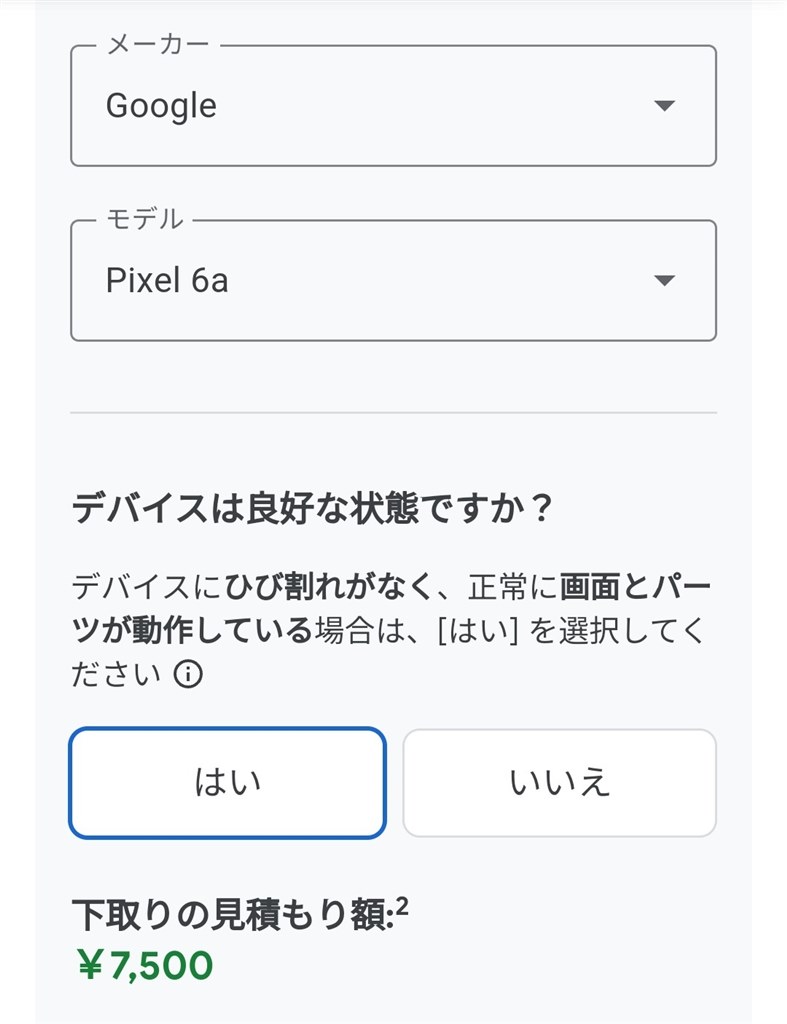Click the arrow icon in メーカー field
Image resolution: width=787 pixels, height=1024 pixels.
[x=664, y=106]
